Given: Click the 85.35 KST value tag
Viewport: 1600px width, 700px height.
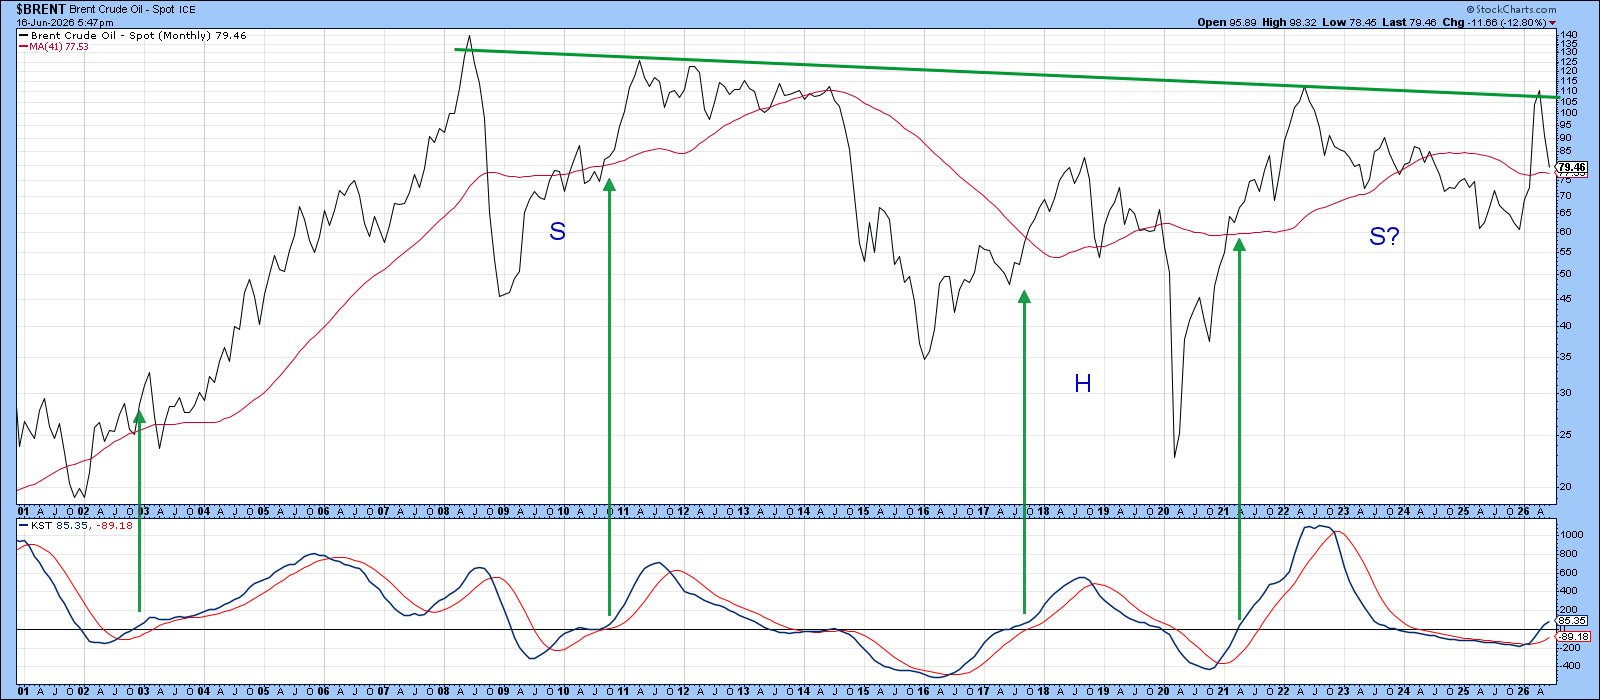Looking at the screenshot, I should [x=1572, y=621].
